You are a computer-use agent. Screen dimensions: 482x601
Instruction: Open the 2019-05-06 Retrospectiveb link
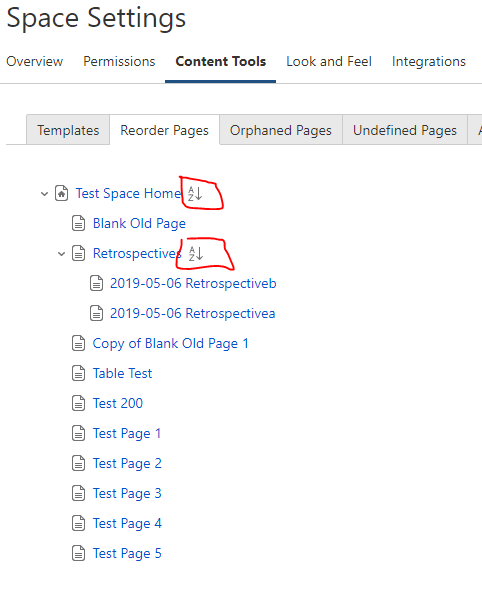[x=193, y=283]
